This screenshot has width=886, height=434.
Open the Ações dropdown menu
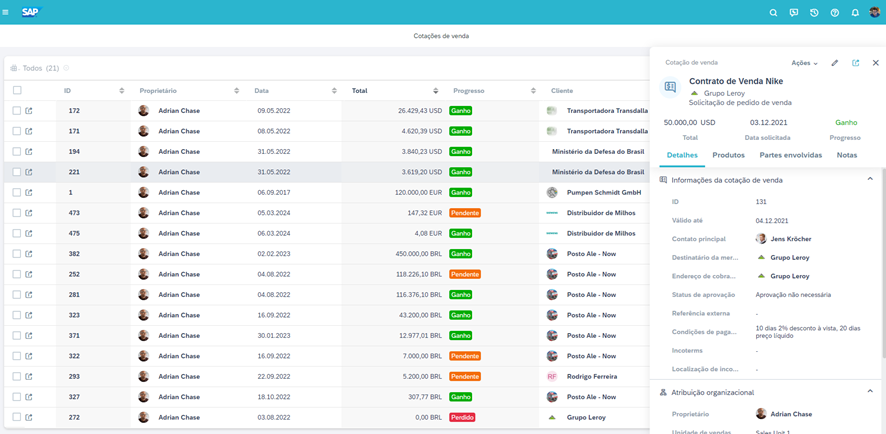tap(805, 63)
